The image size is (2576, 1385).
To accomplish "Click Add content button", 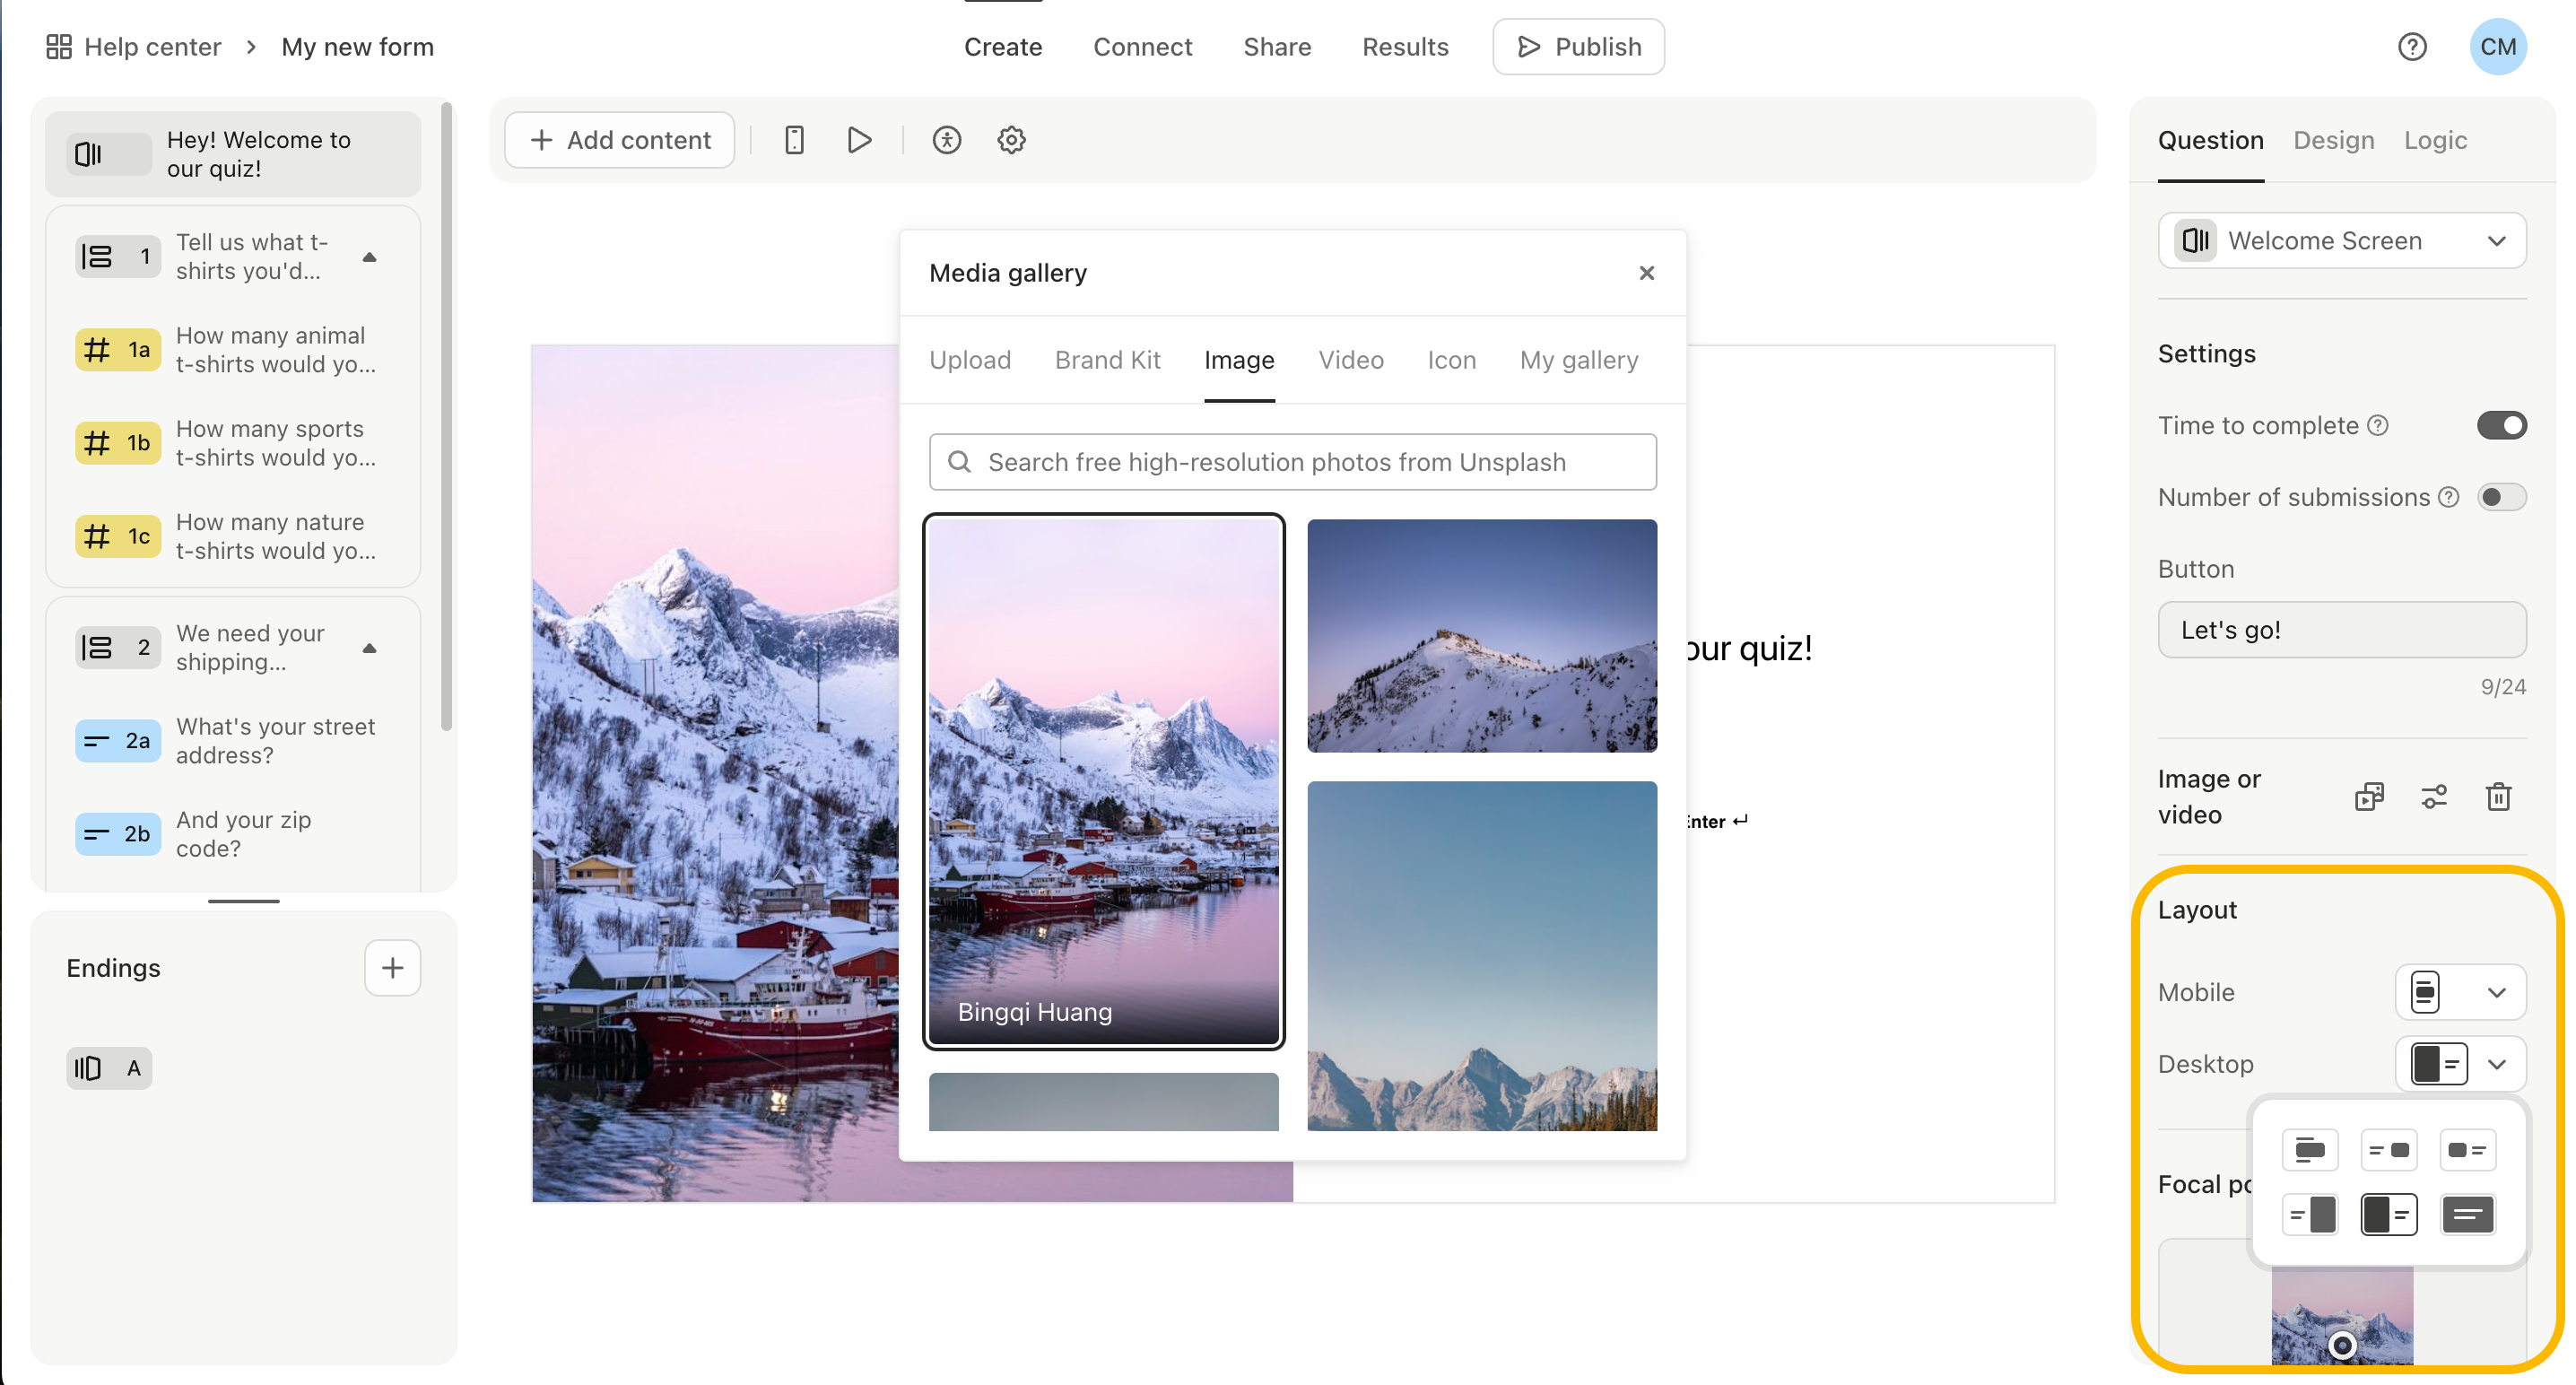I will (619, 140).
